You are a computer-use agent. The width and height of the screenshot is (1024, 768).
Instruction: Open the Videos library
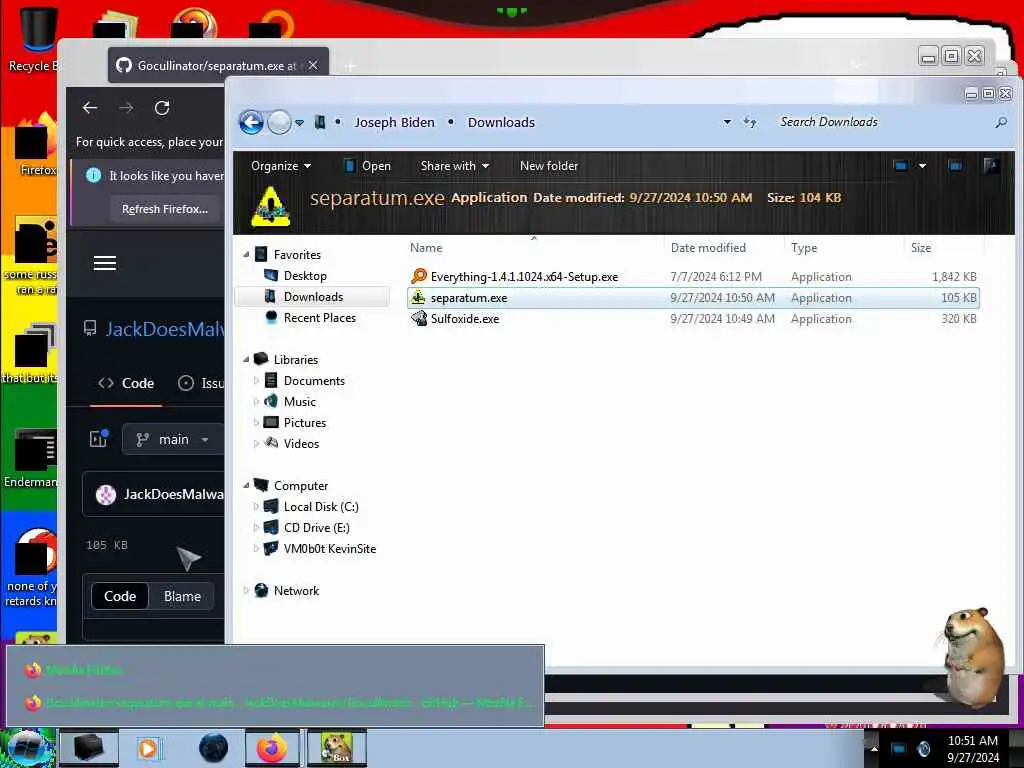(301, 443)
